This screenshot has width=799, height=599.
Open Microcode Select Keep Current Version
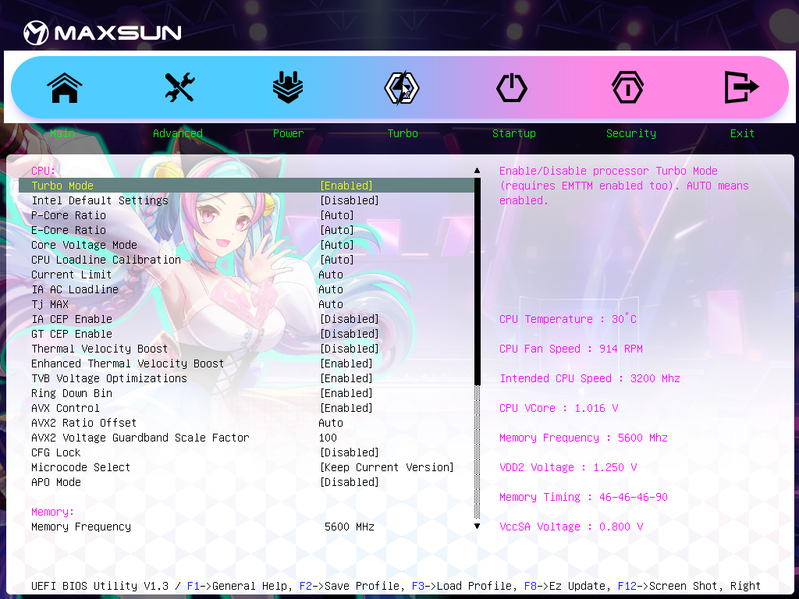(387, 467)
